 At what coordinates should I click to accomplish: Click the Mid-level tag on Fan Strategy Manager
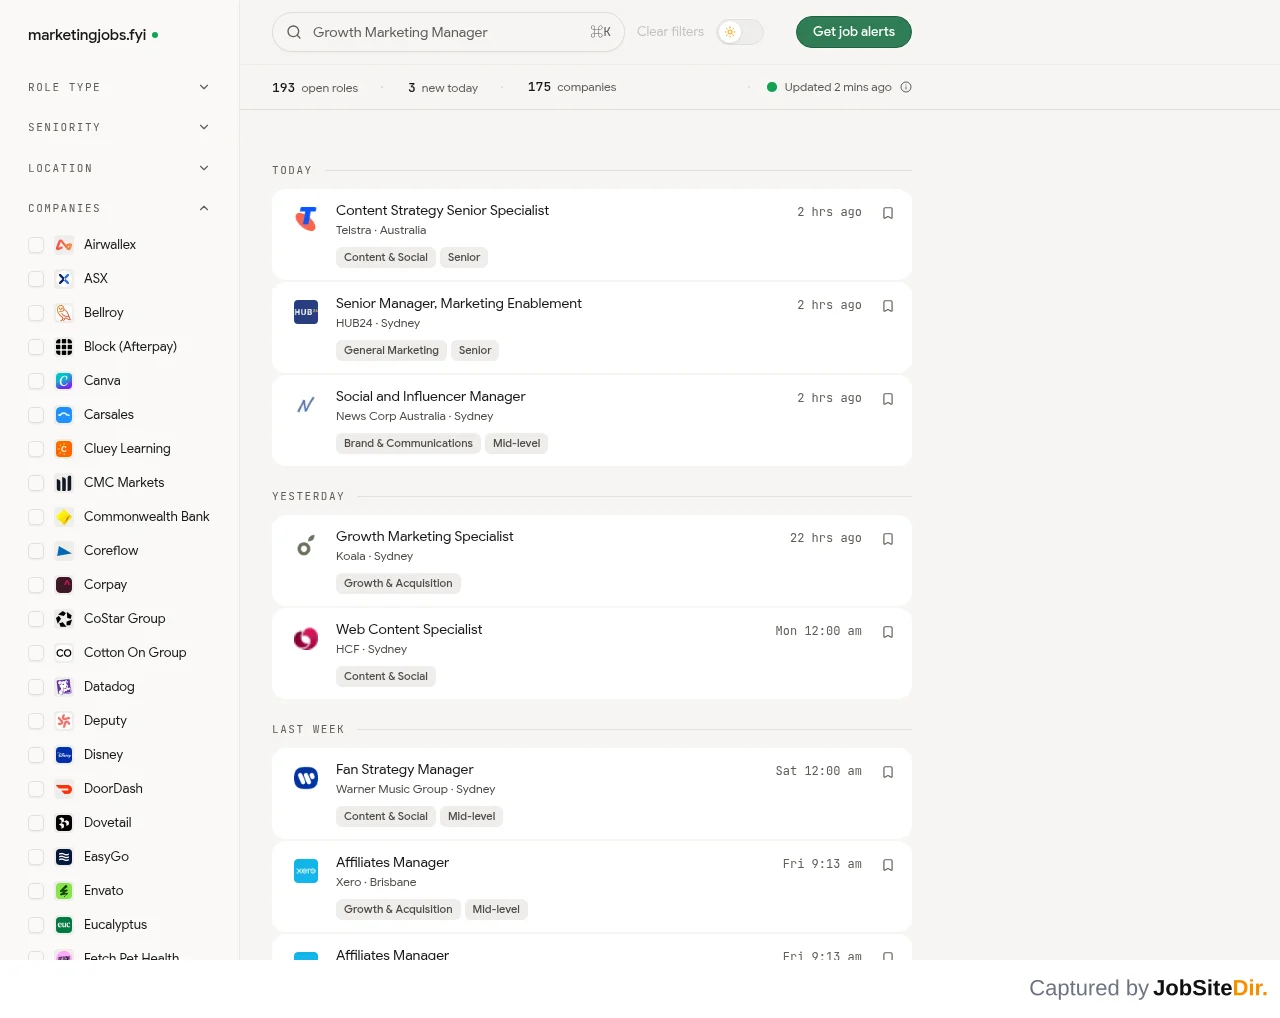471,816
